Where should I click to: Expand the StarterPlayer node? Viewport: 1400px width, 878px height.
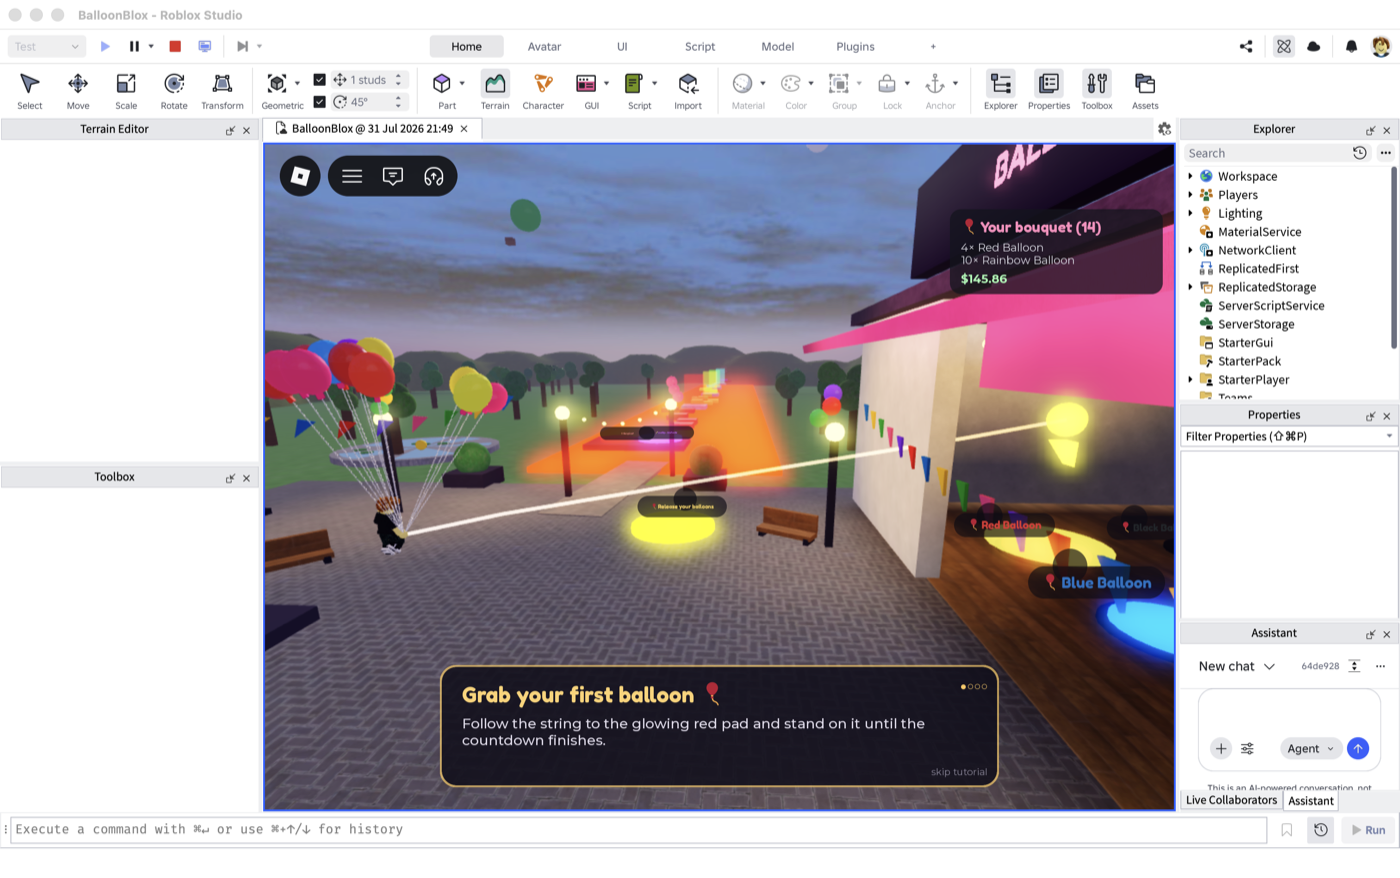pyautogui.click(x=1190, y=380)
